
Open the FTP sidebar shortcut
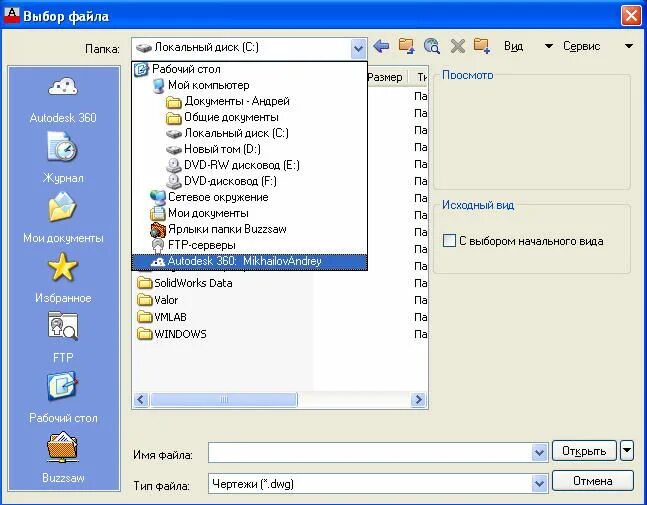[x=63, y=338]
